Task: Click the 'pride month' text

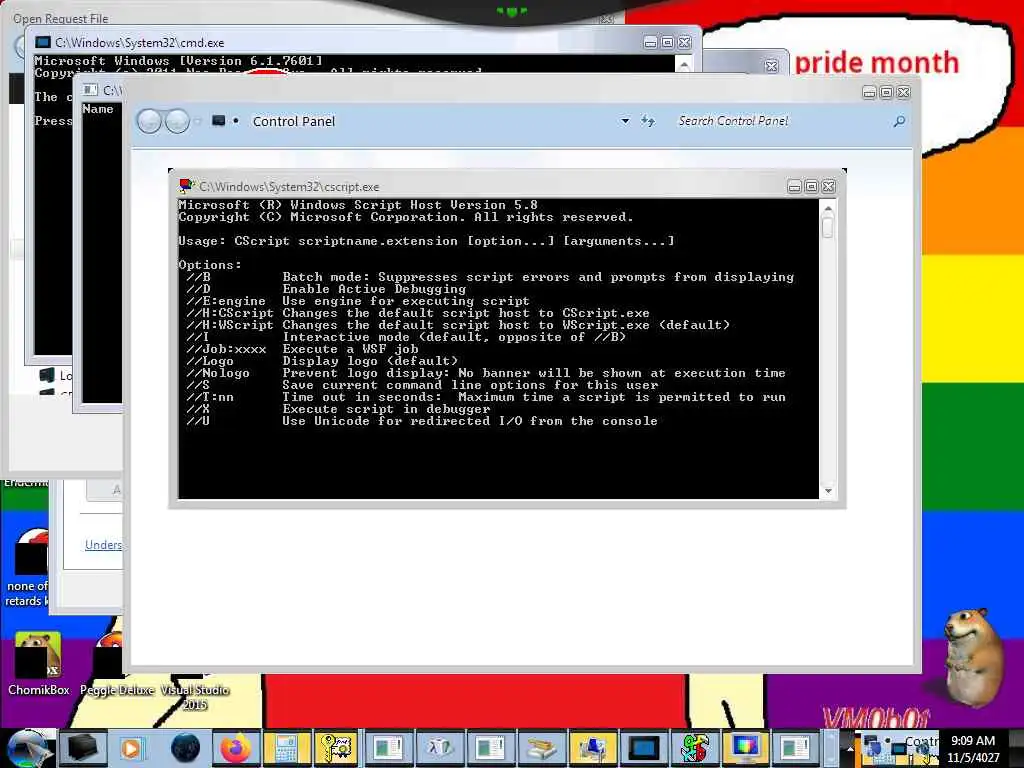Action: tap(876, 63)
